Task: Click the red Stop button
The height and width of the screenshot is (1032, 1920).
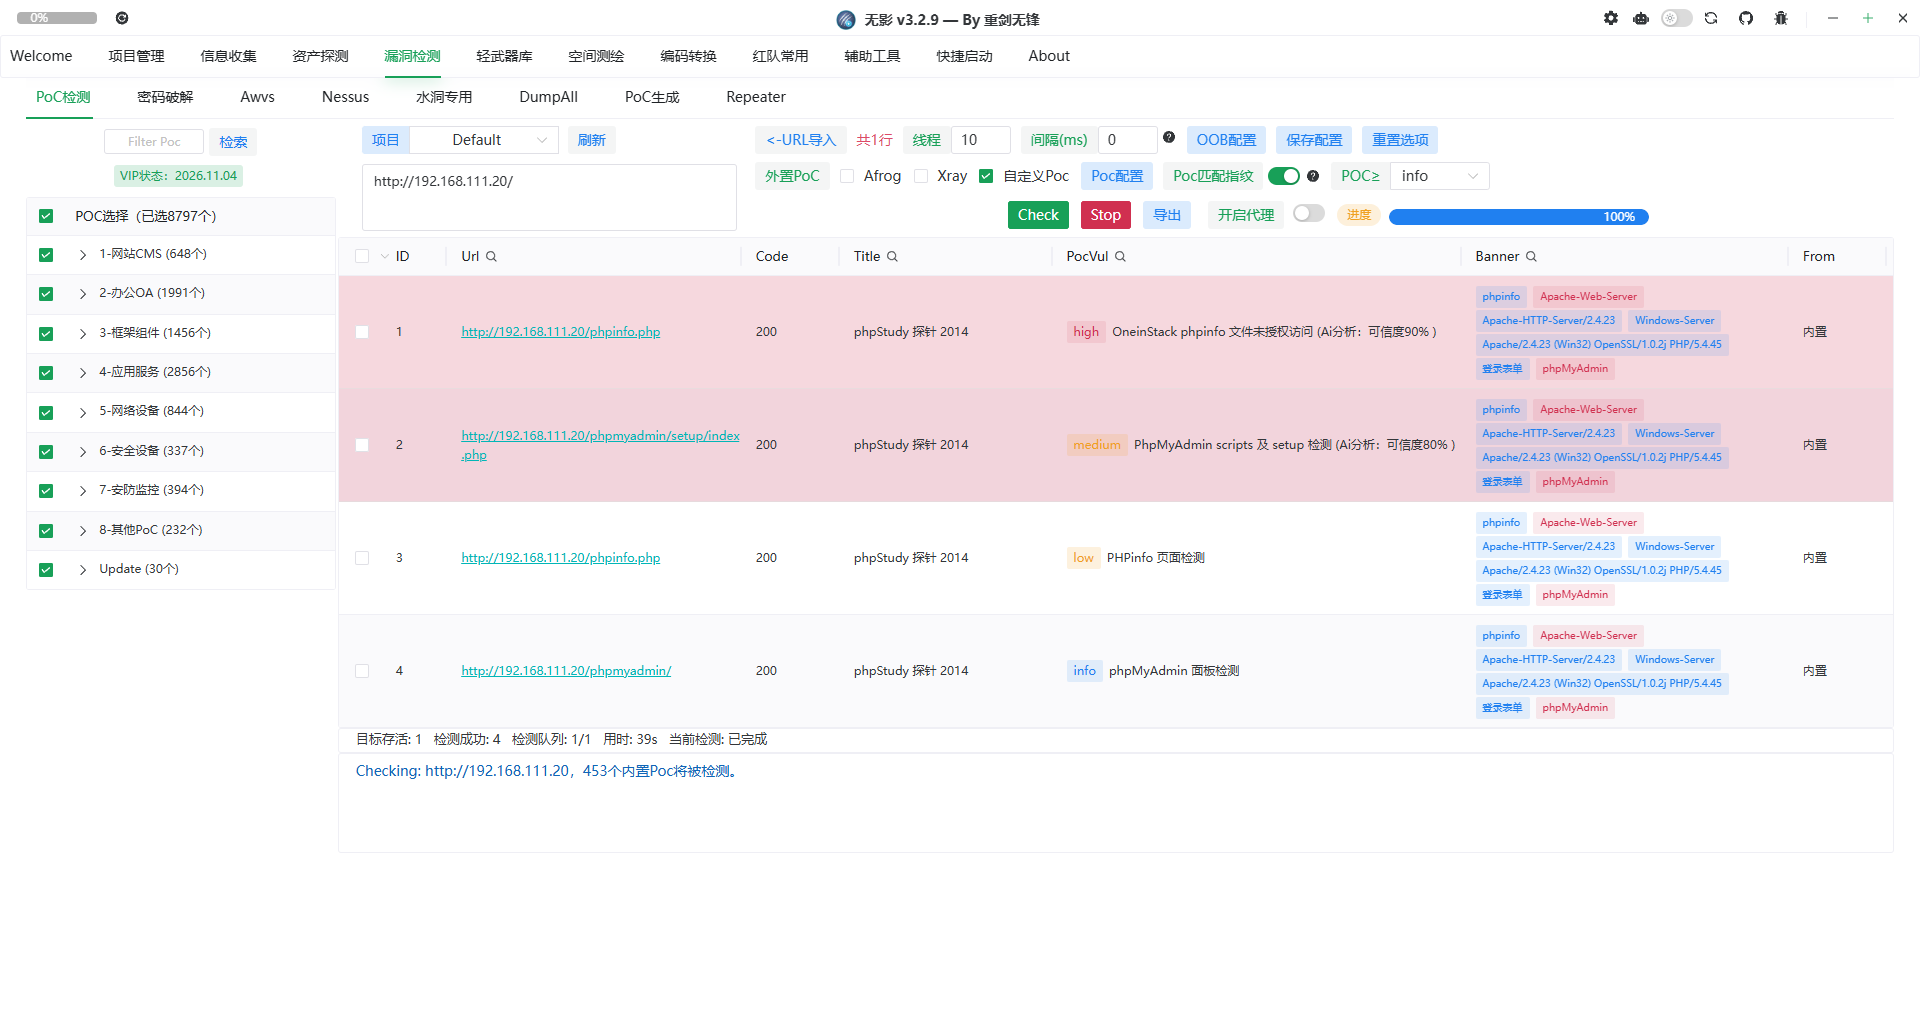Action: (1105, 215)
